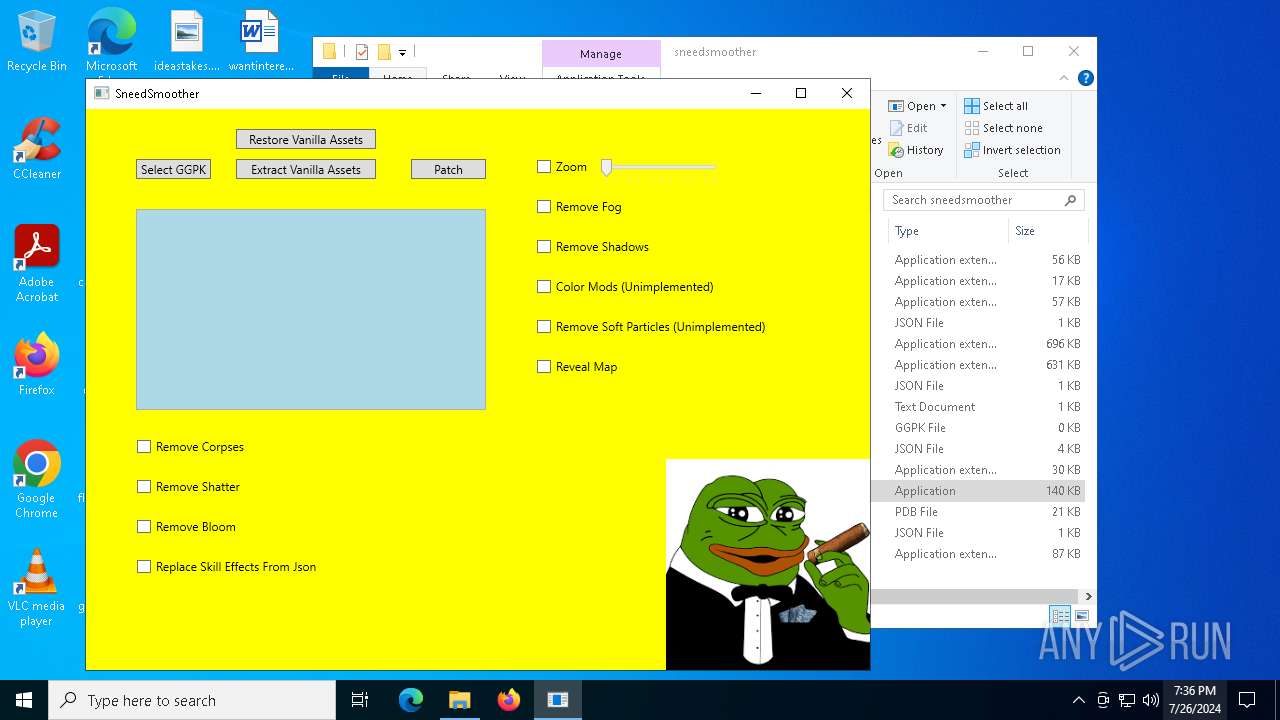1280x720 pixels.
Task: Click History in Explorer ribbon
Action: [x=916, y=150]
